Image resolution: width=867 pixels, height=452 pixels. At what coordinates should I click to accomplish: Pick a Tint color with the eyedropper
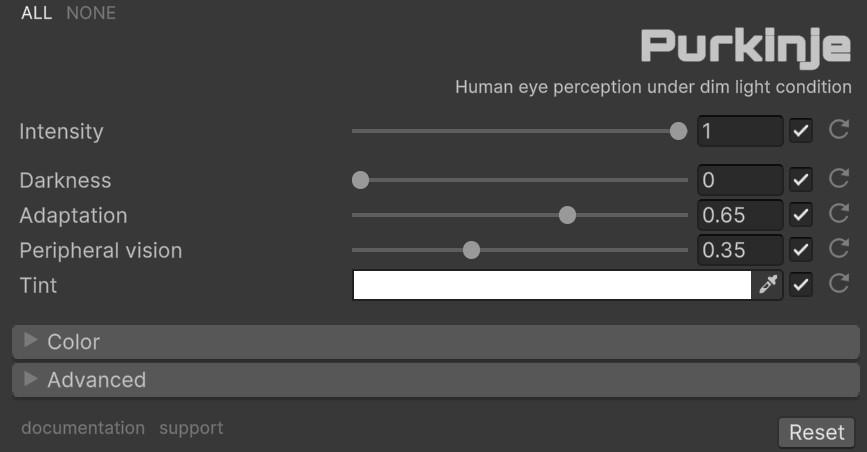pos(768,285)
